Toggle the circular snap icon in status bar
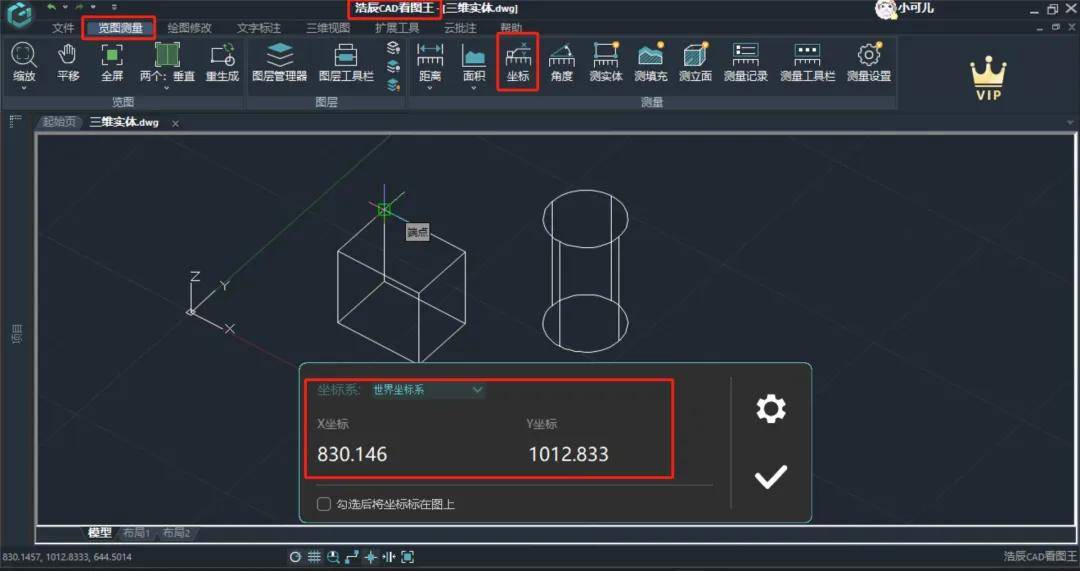 pyautogui.click(x=295, y=557)
